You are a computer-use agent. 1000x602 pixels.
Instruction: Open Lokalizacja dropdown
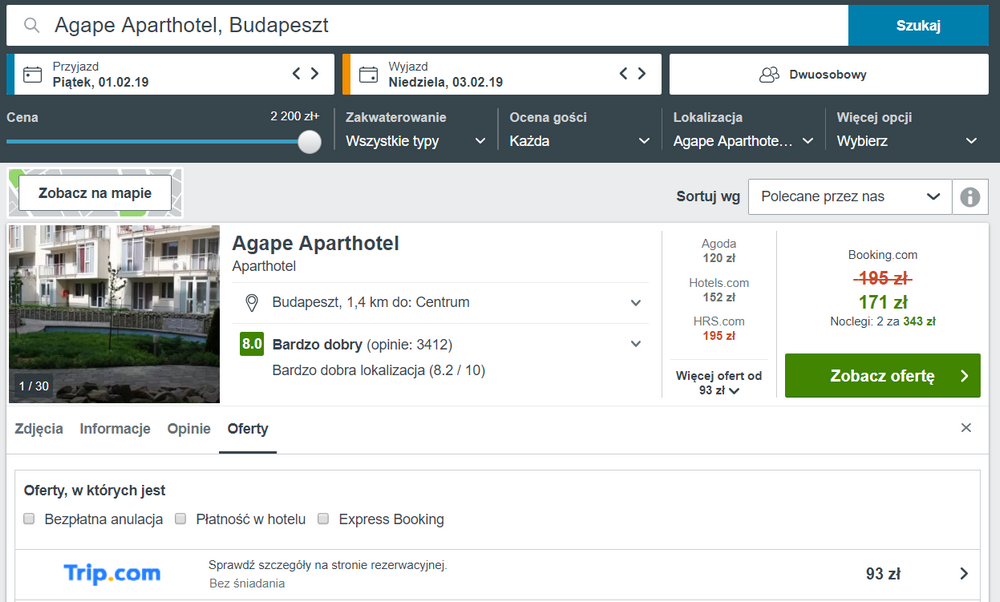tap(743, 141)
